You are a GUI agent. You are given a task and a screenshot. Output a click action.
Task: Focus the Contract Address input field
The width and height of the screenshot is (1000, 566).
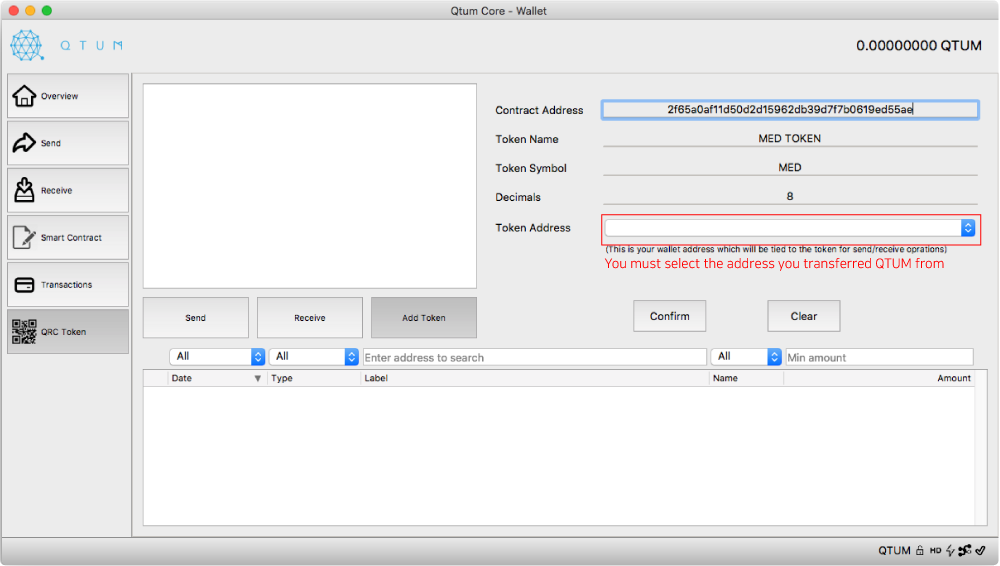click(x=790, y=110)
